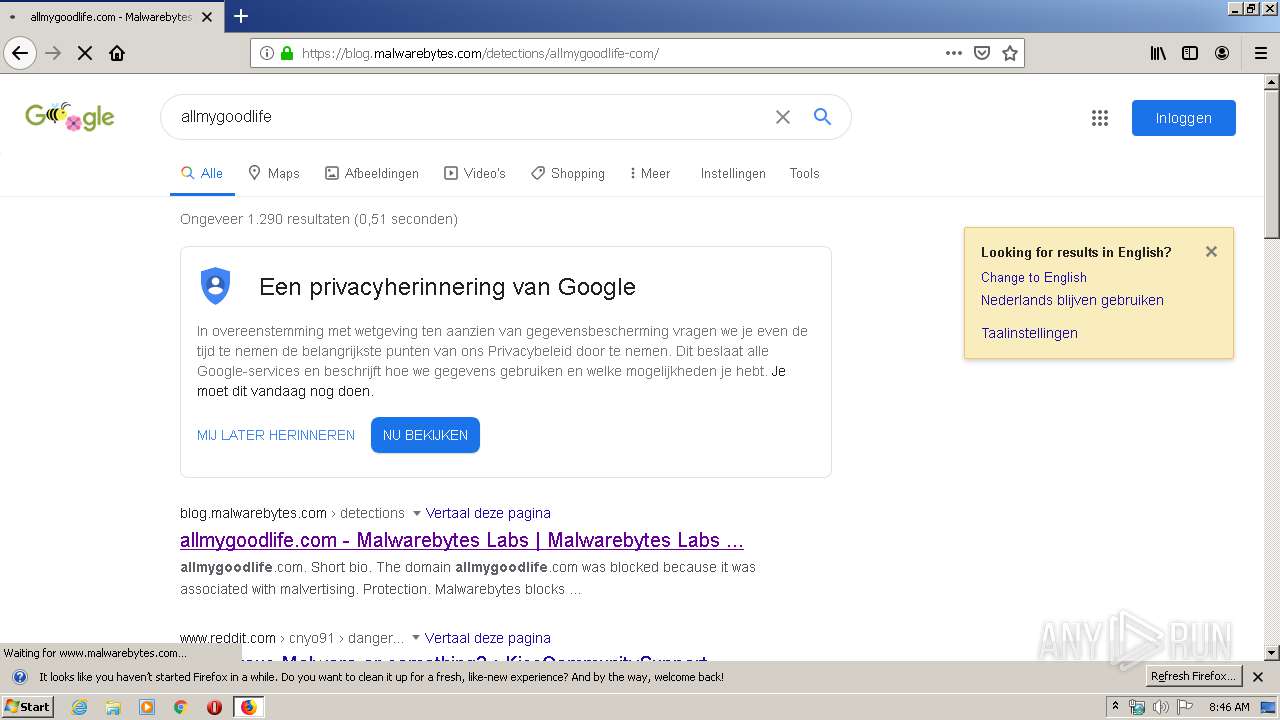Go back to the previous page

coord(20,53)
